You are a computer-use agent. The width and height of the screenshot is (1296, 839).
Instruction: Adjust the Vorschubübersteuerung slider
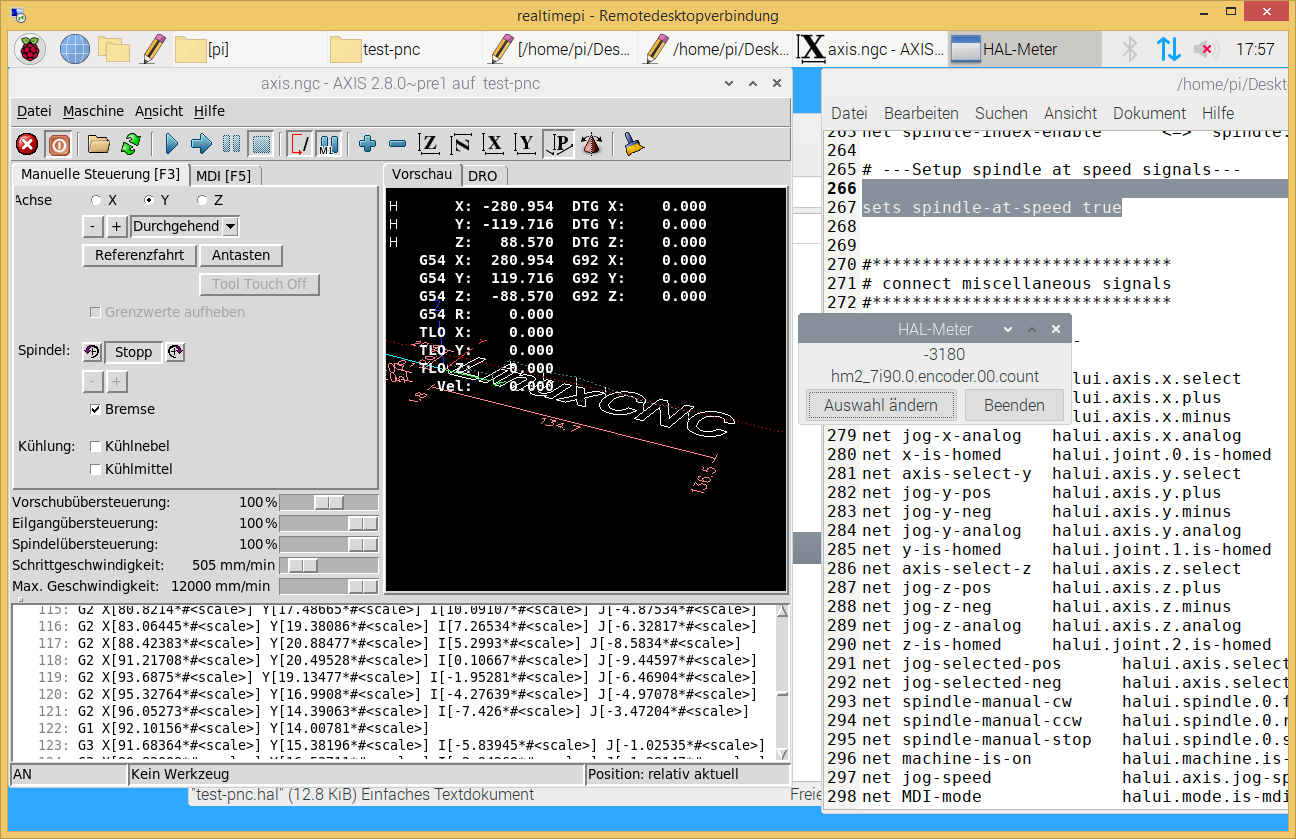pos(328,502)
